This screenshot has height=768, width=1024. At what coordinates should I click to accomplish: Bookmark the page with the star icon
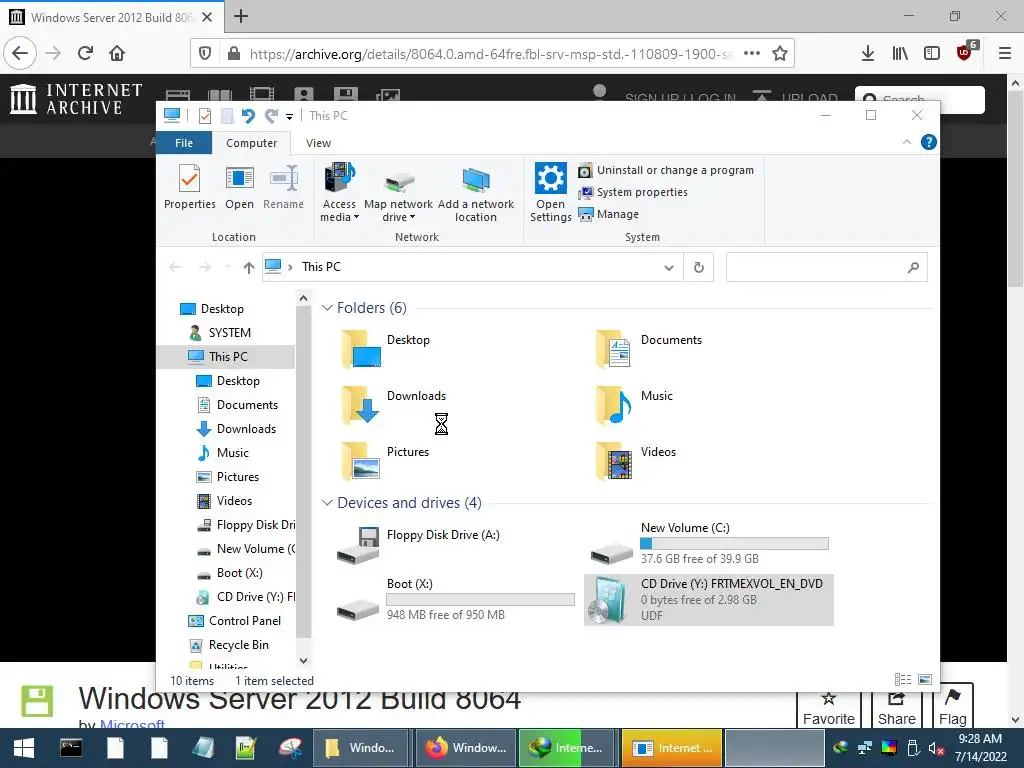point(780,54)
